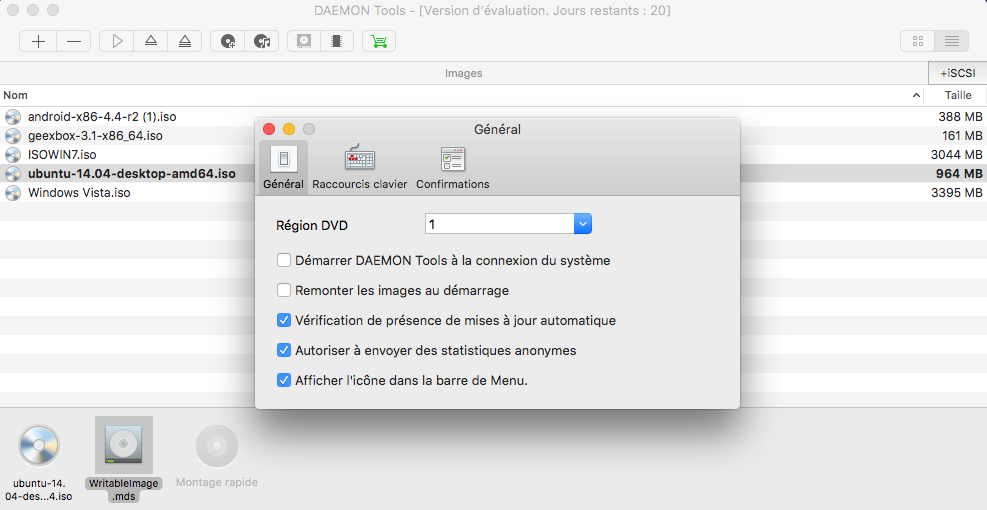Viewport: 987px width, 510px height.
Task: Click disc icon next to Windows Vista.iso
Action: pos(13,193)
